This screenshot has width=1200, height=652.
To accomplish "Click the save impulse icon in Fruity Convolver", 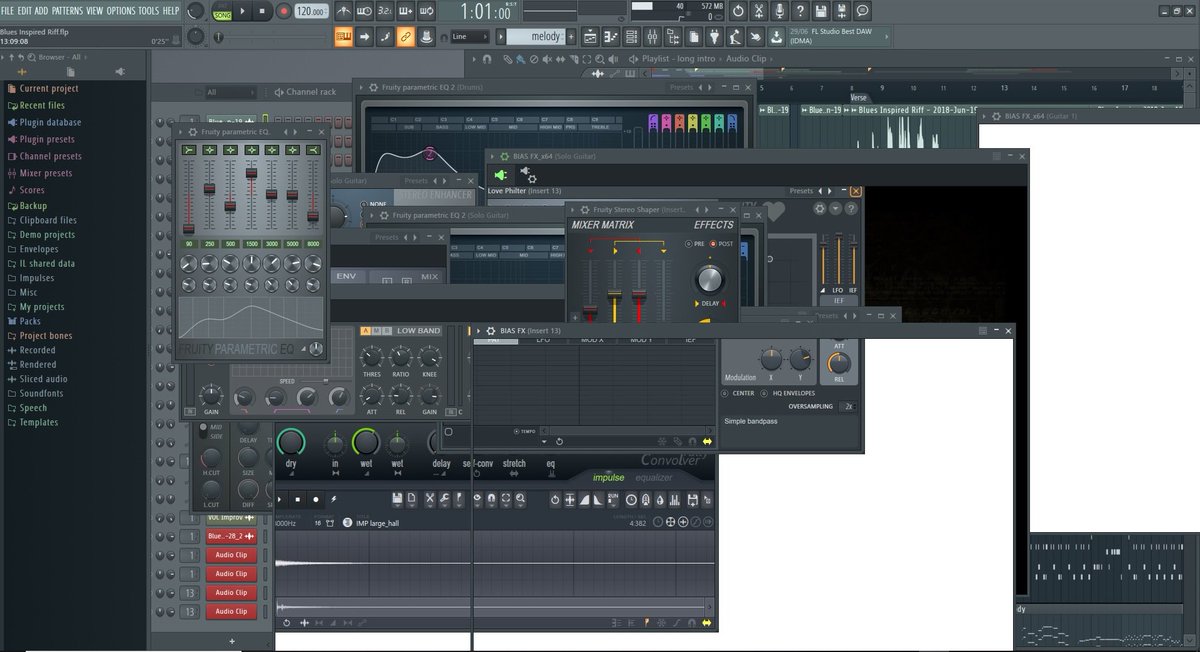I will 396,499.
